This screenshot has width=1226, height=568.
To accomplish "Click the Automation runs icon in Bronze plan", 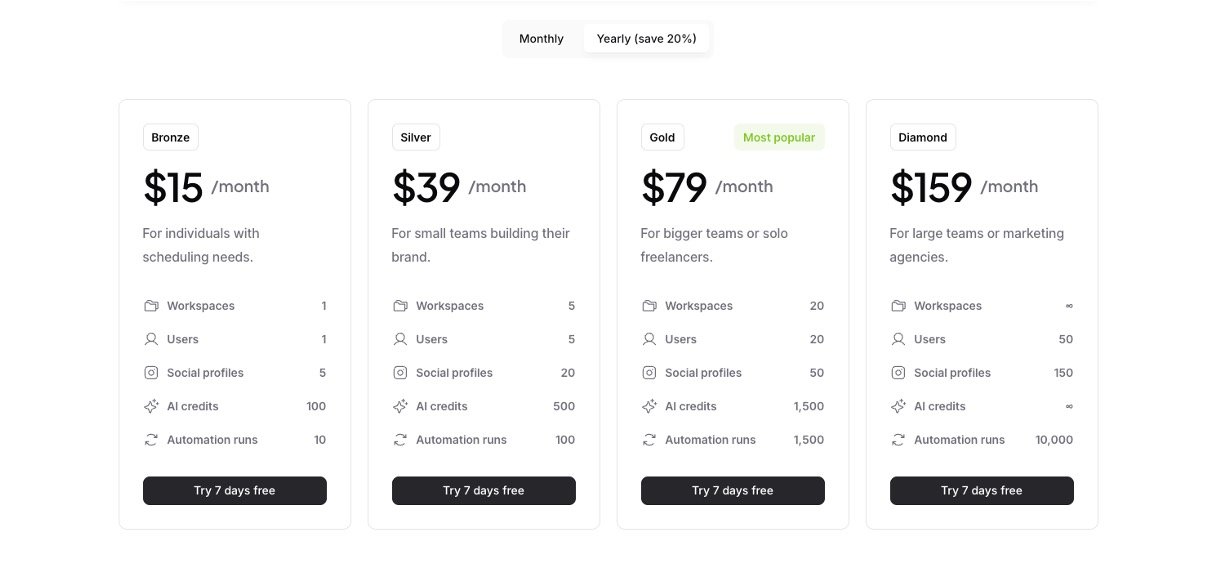I will (x=151, y=440).
